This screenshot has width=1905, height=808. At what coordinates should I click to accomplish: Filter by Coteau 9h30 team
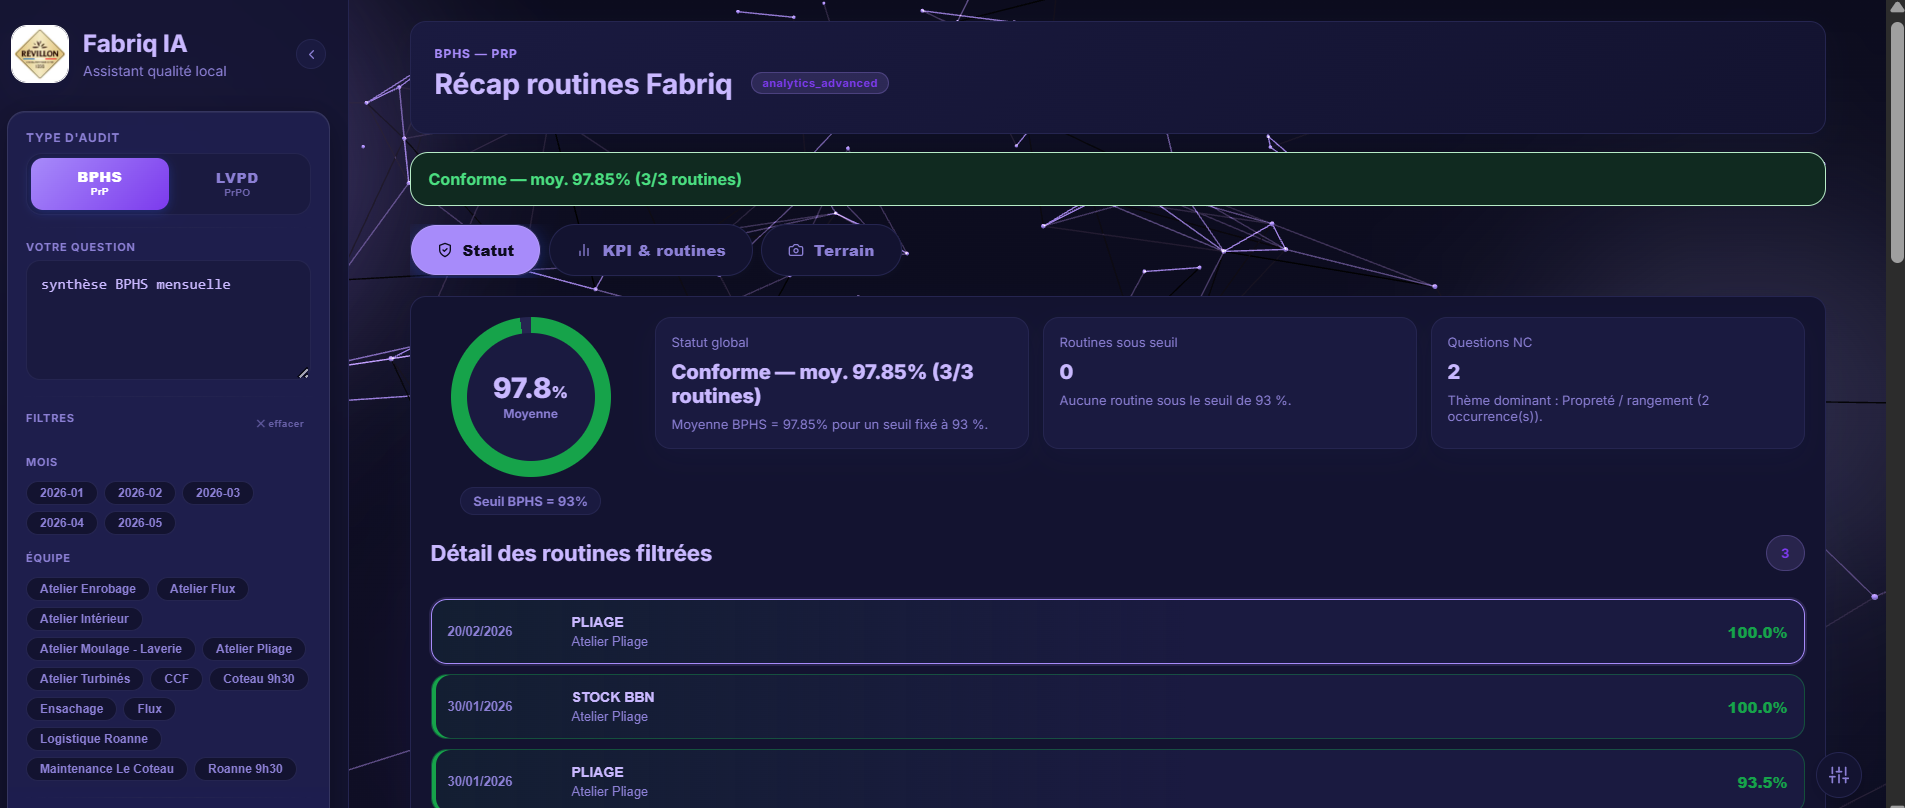(x=259, y=679)
